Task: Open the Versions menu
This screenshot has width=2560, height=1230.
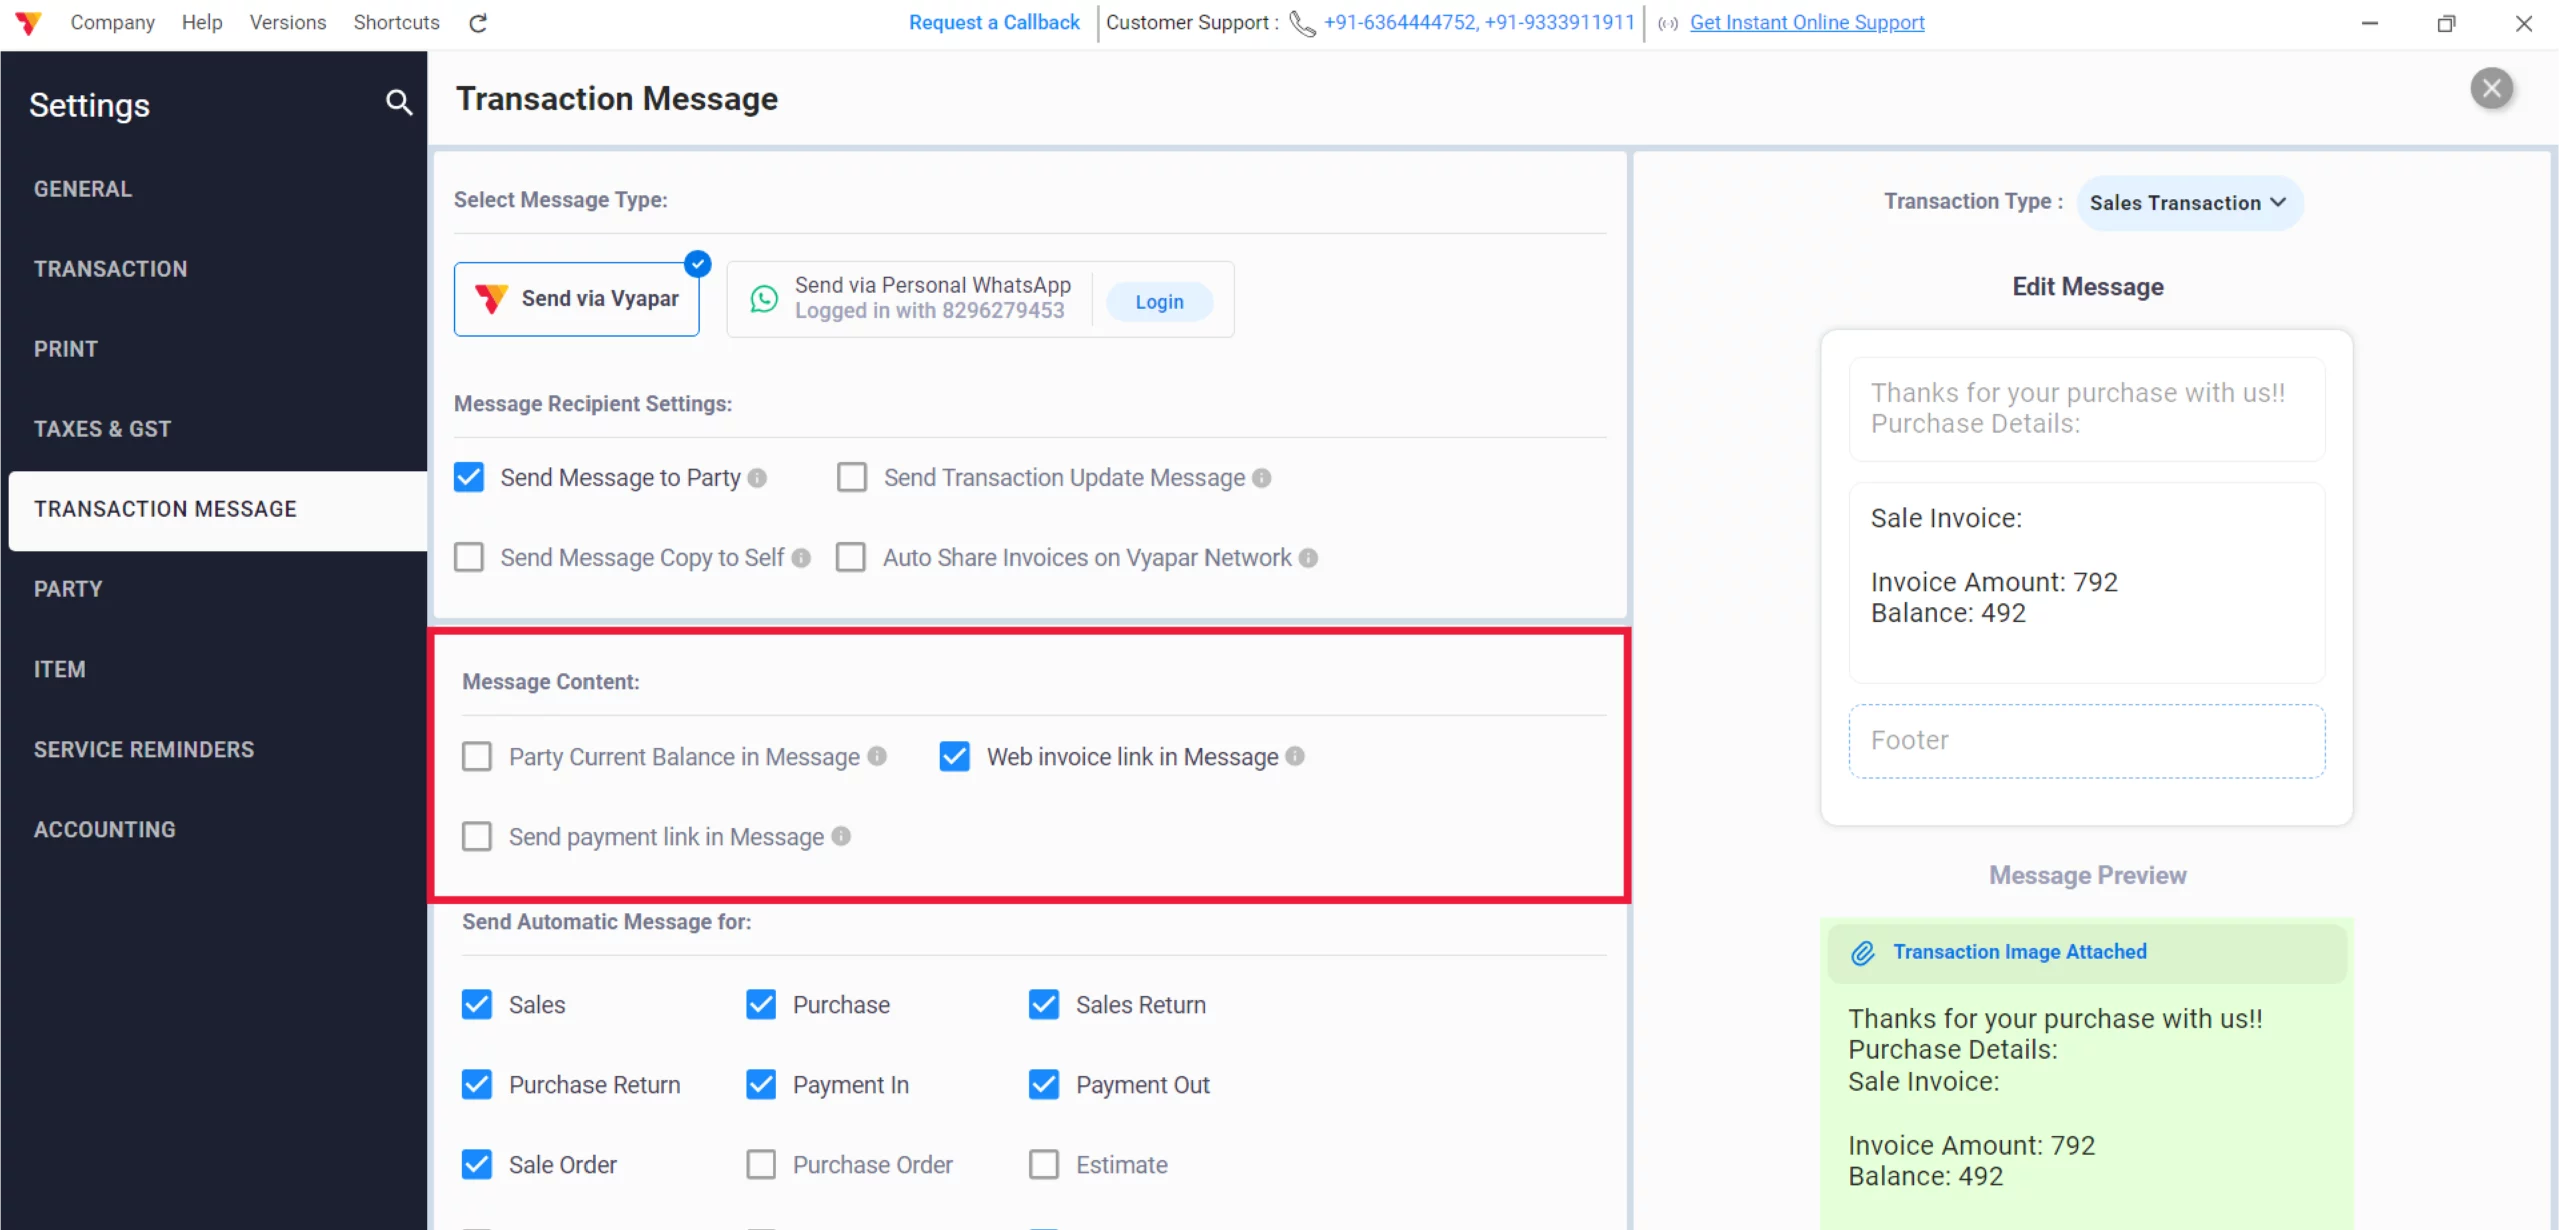Action: click(x=287, y=22)
